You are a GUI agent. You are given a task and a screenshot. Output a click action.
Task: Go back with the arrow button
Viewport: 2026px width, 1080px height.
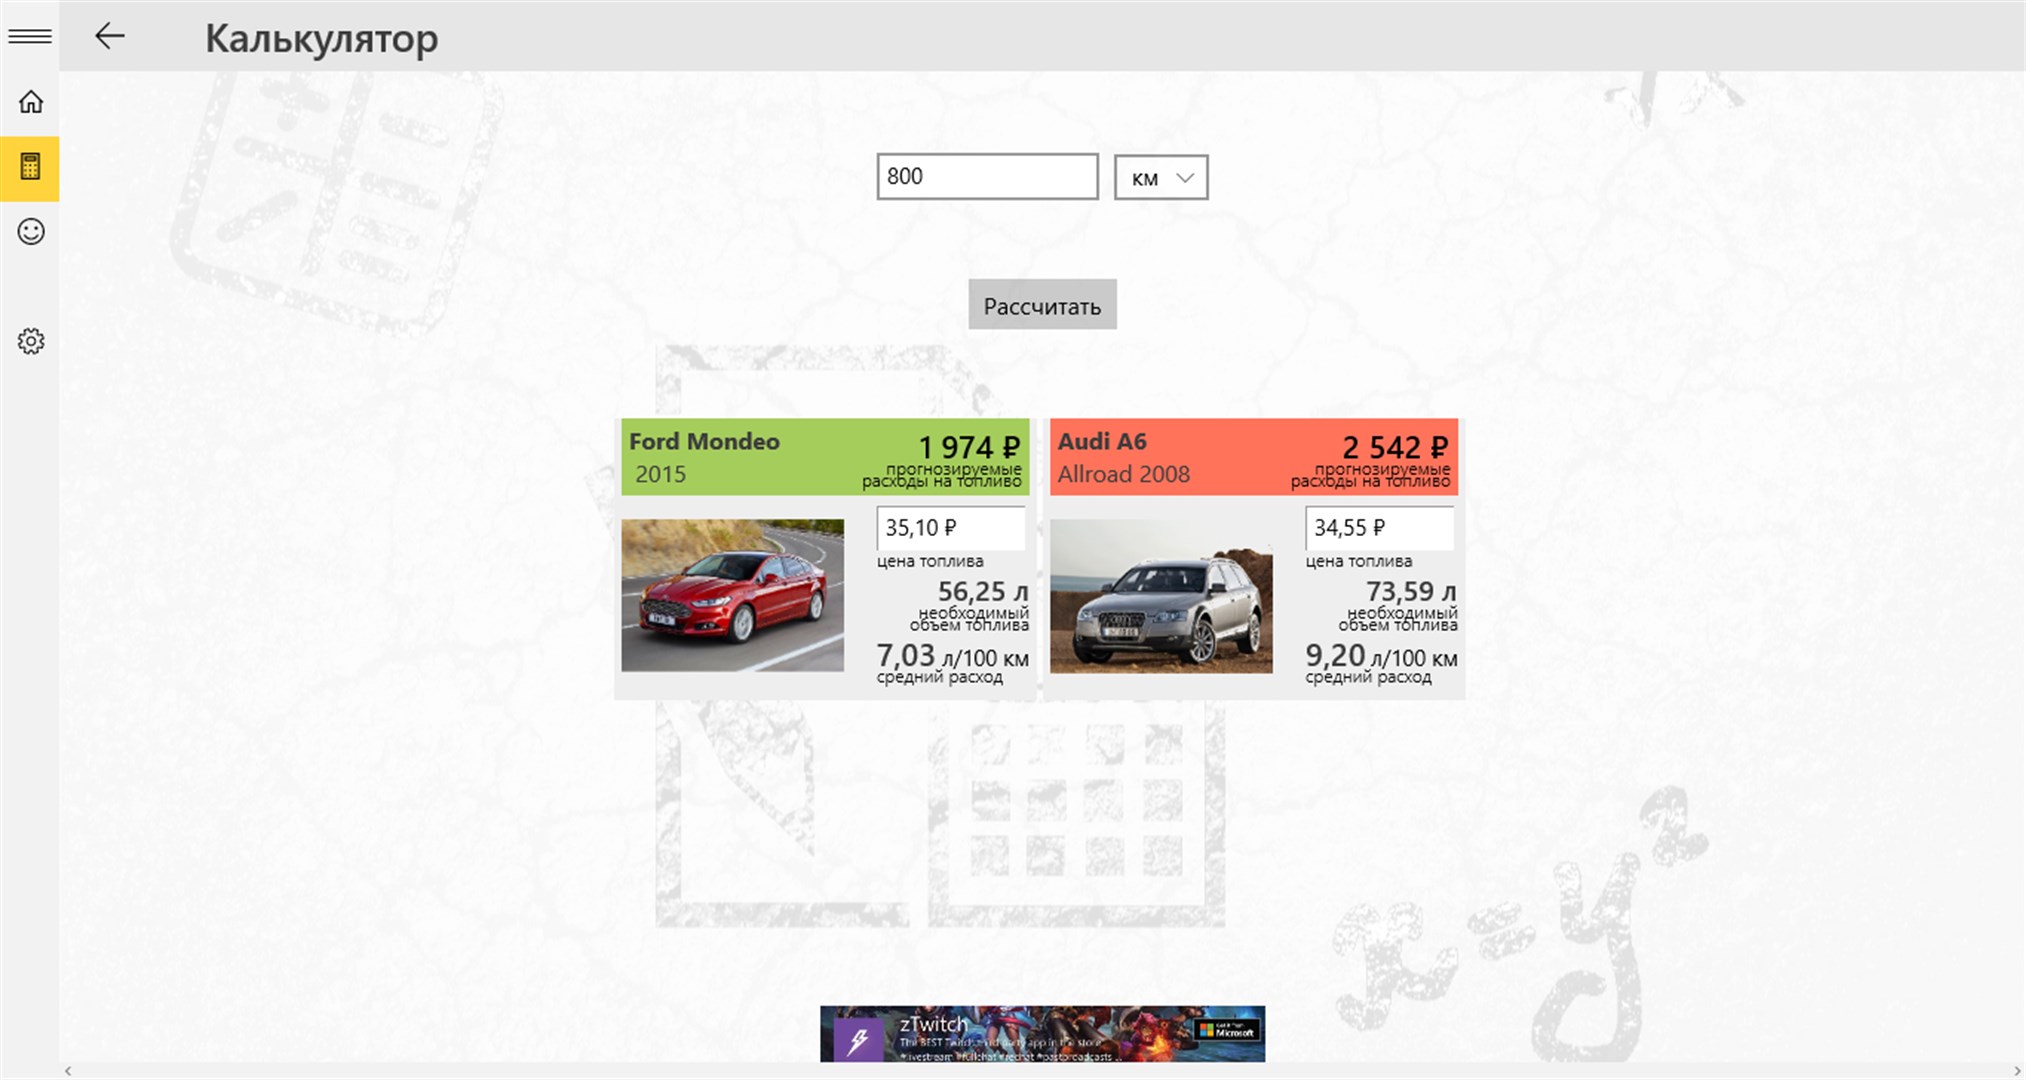[109, 37]
